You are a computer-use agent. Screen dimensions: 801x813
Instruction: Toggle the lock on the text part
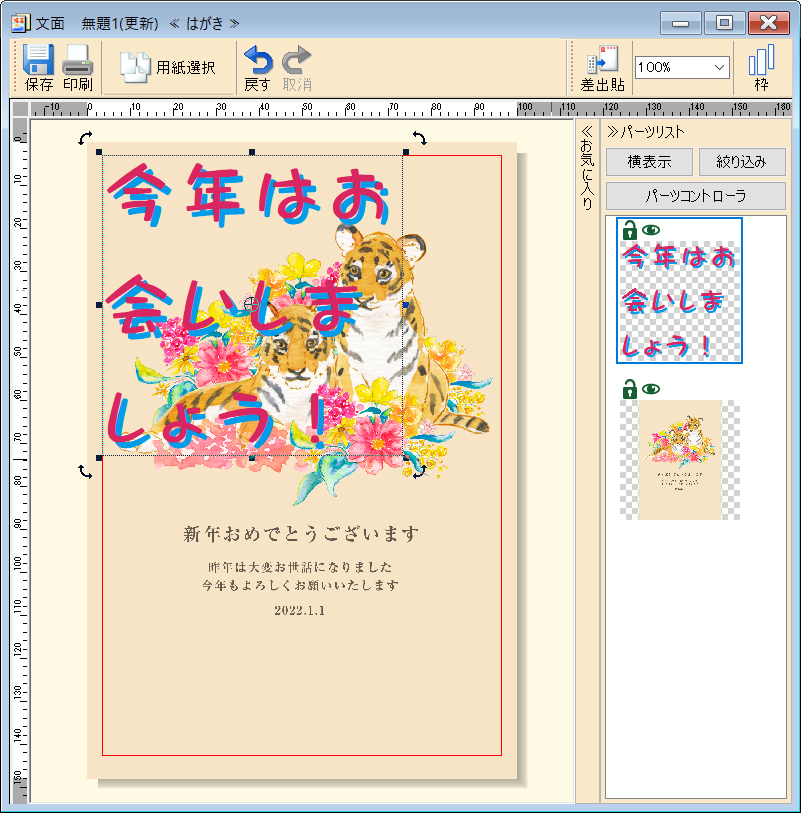629,230
